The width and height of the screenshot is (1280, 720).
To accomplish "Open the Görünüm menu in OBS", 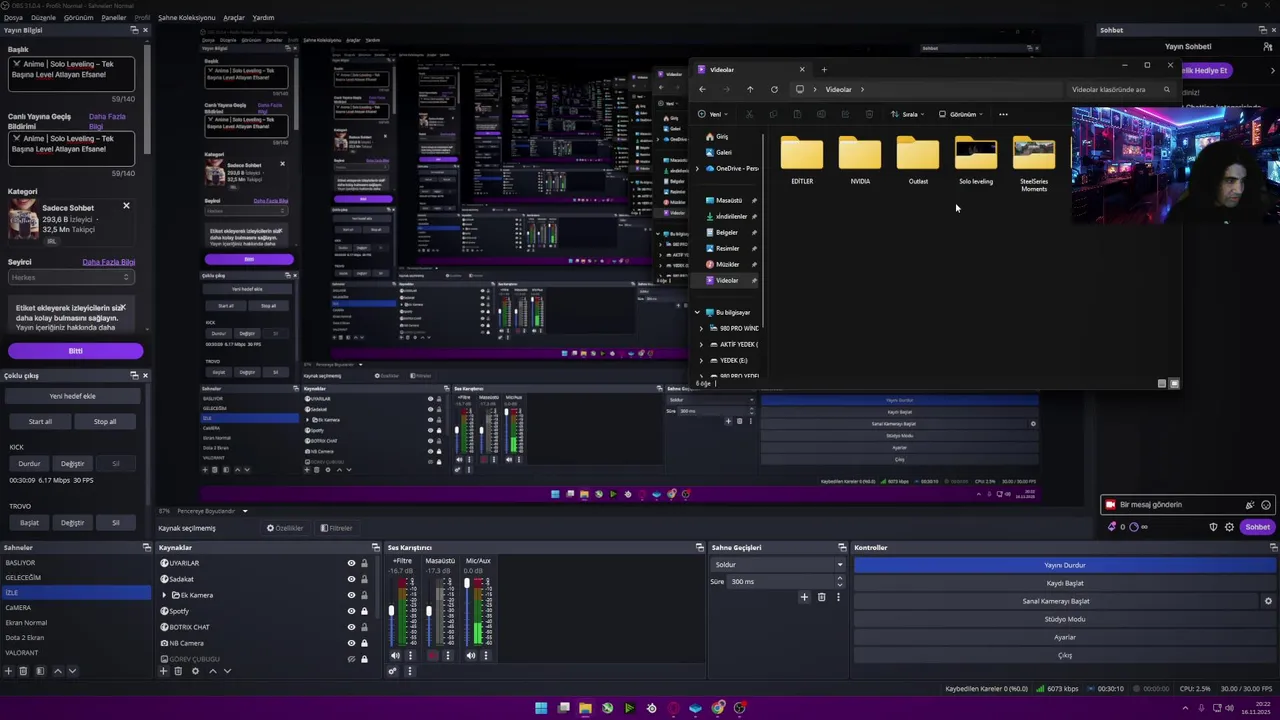I will 78,17.
